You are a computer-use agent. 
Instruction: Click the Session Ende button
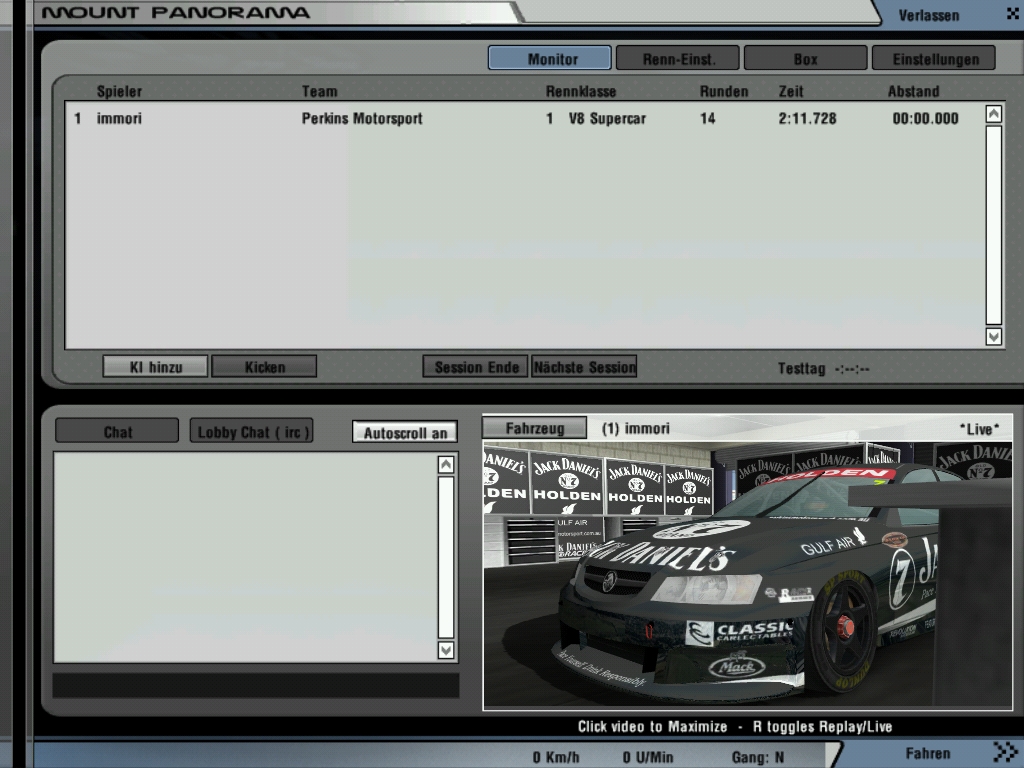[475, 366]
